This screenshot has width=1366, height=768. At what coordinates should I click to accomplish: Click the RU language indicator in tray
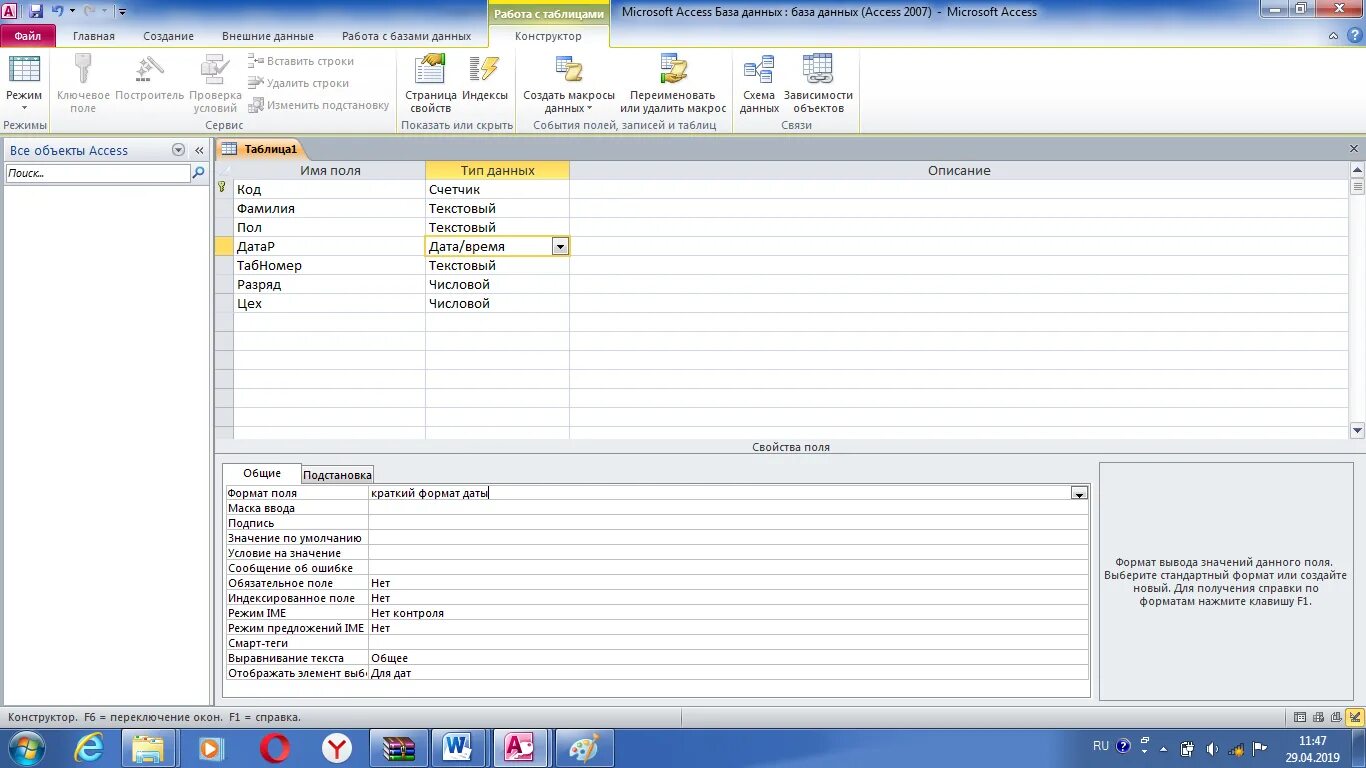coord(1101,746)
